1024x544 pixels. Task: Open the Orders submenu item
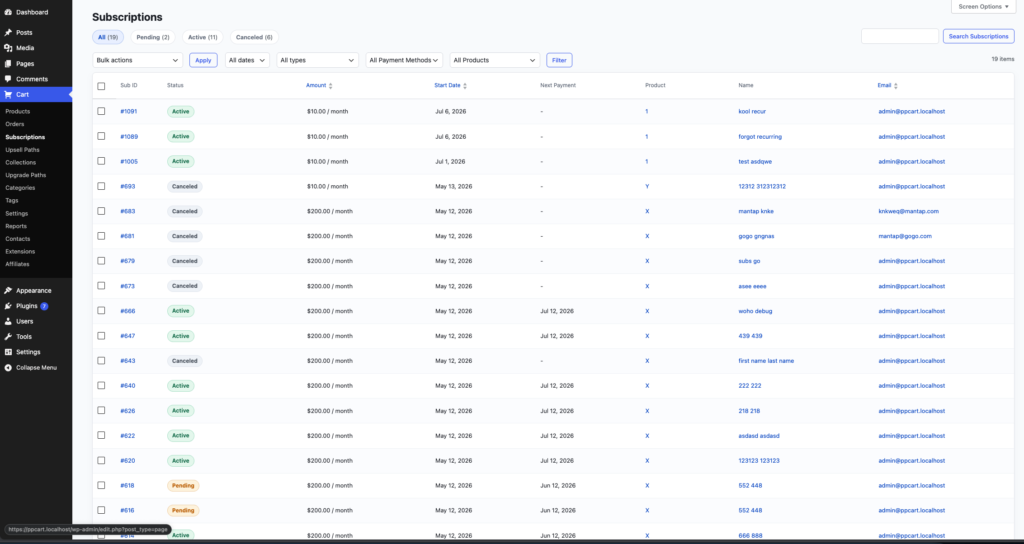point(14,124)
